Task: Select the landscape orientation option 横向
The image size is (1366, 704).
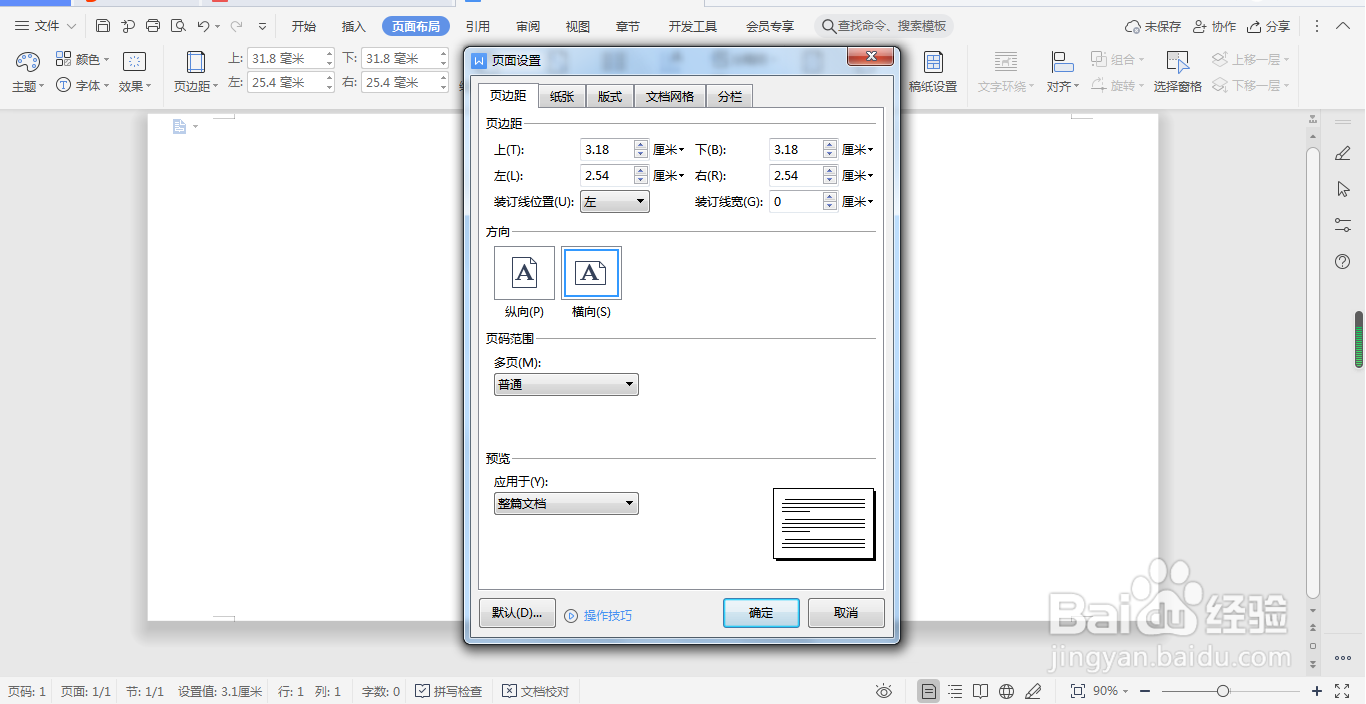Action: (x=591, y=272)
